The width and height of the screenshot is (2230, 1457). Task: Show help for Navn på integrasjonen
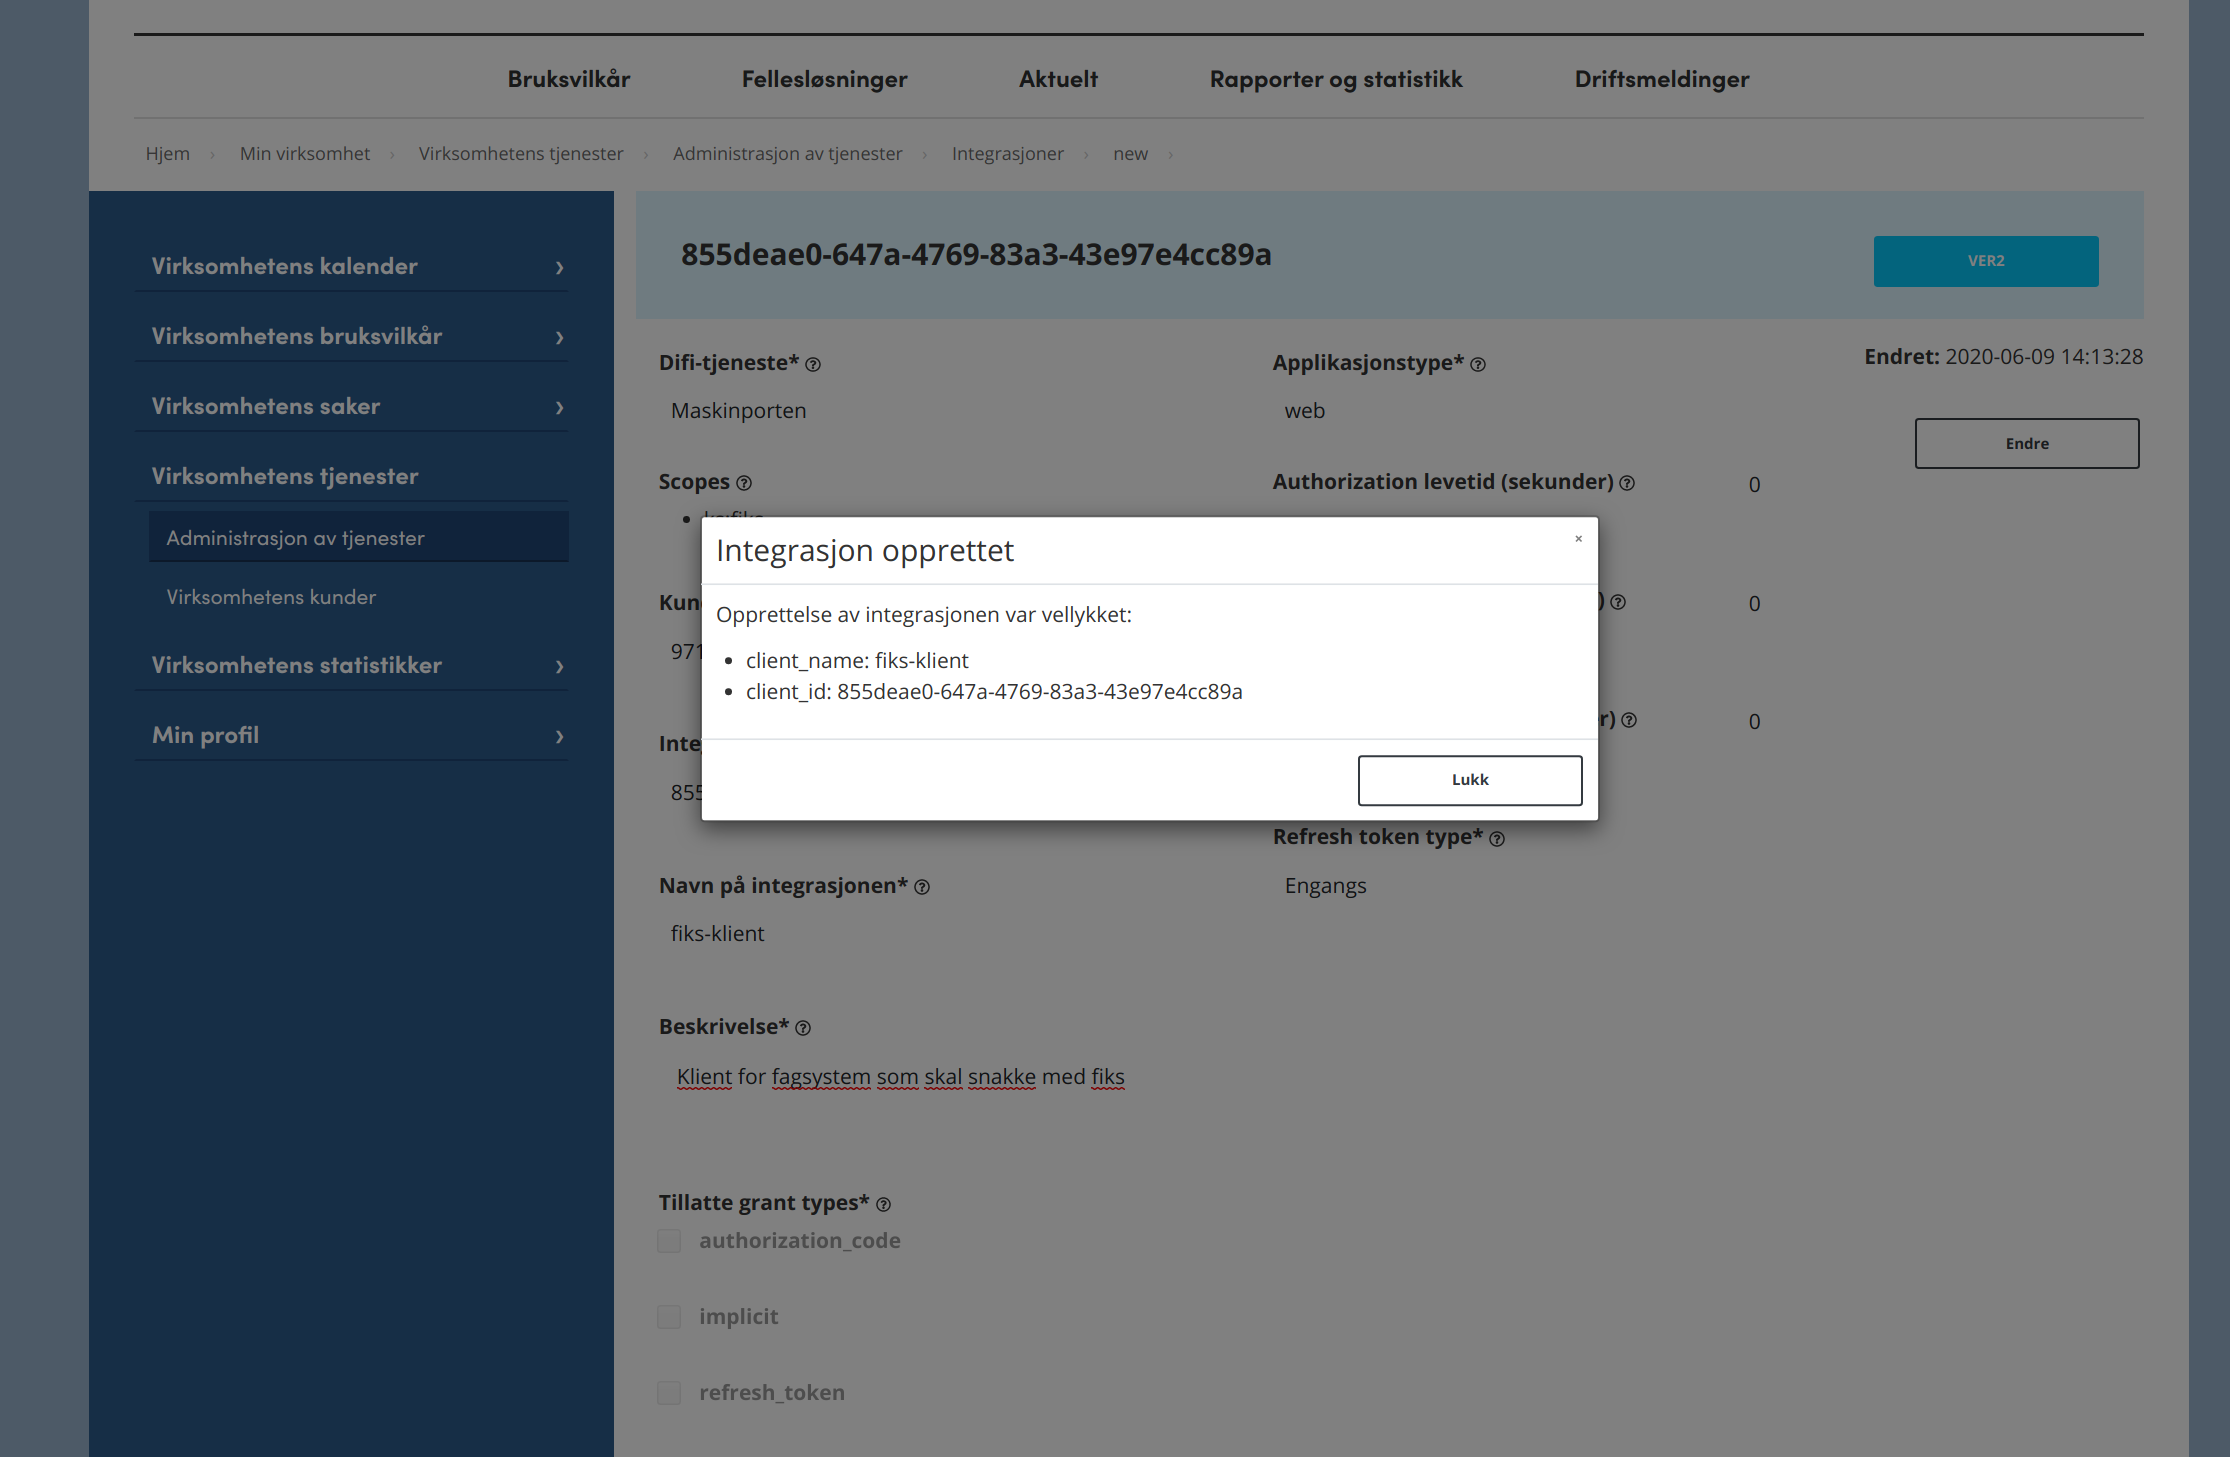coord(922,887)
